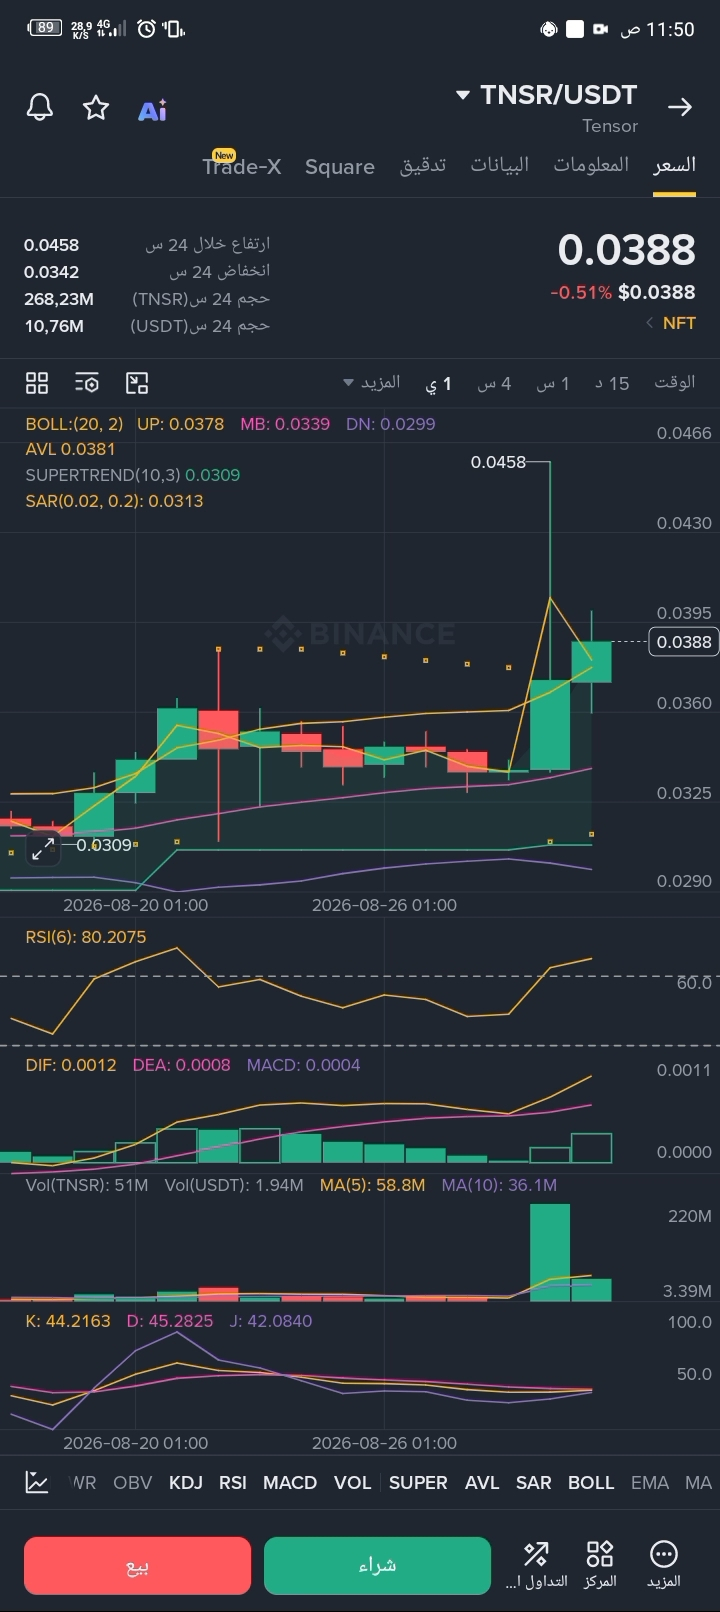This screenshot has width=720, height=1612.
Task: Tap the 24h TNSR volume 268,23M
Action: 59,299
